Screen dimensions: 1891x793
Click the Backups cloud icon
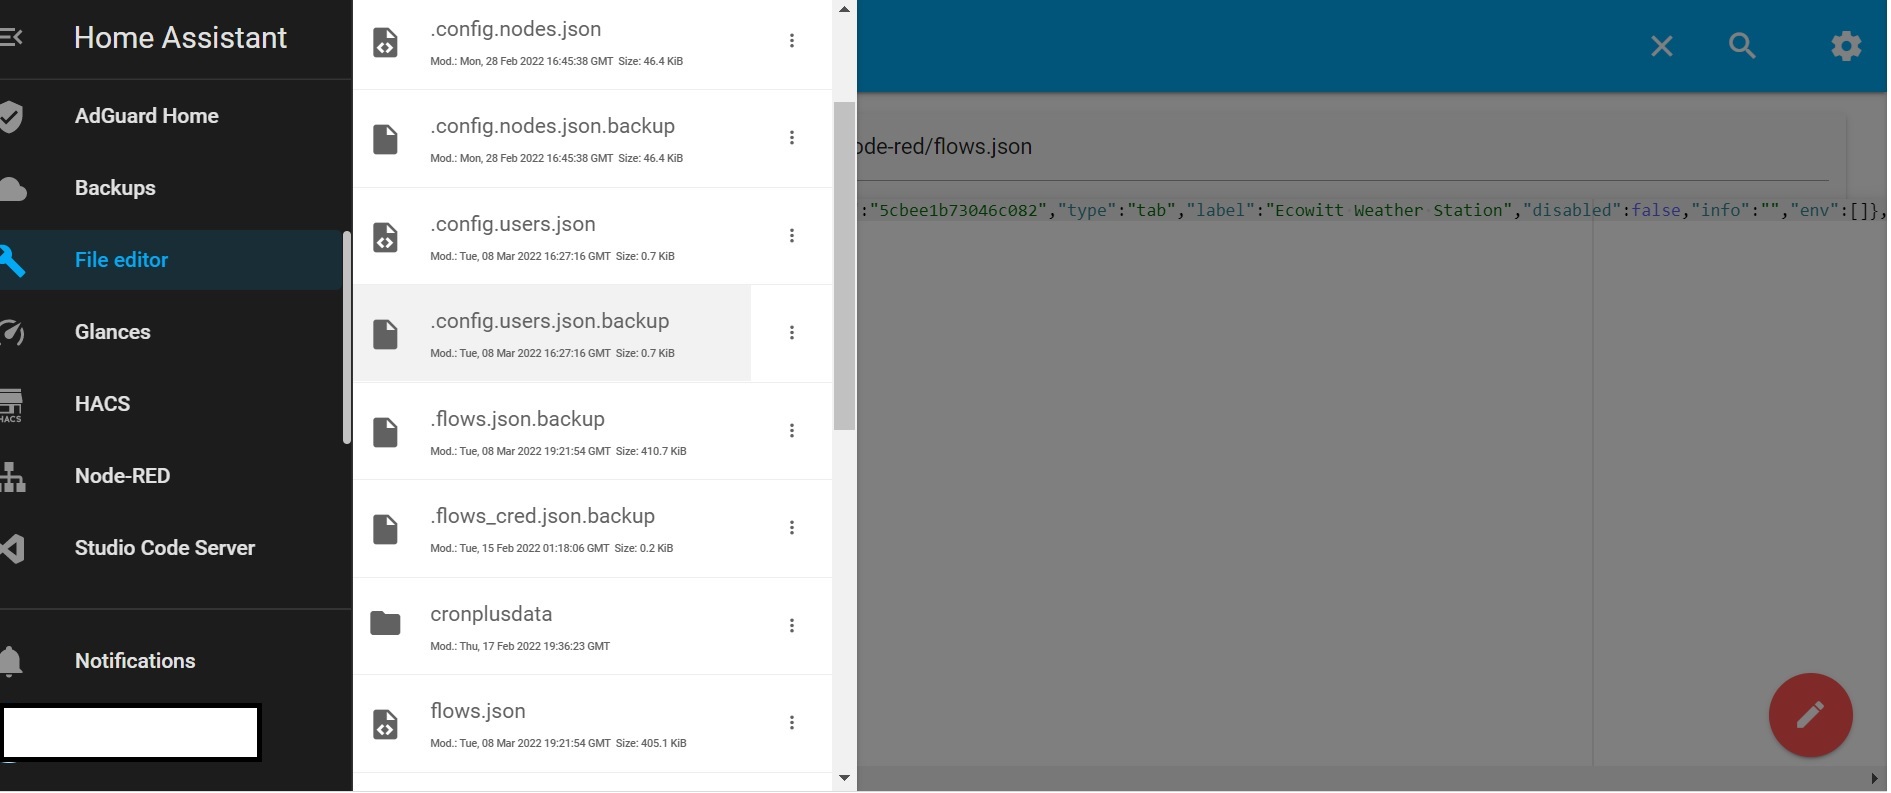tap(13, 188)
